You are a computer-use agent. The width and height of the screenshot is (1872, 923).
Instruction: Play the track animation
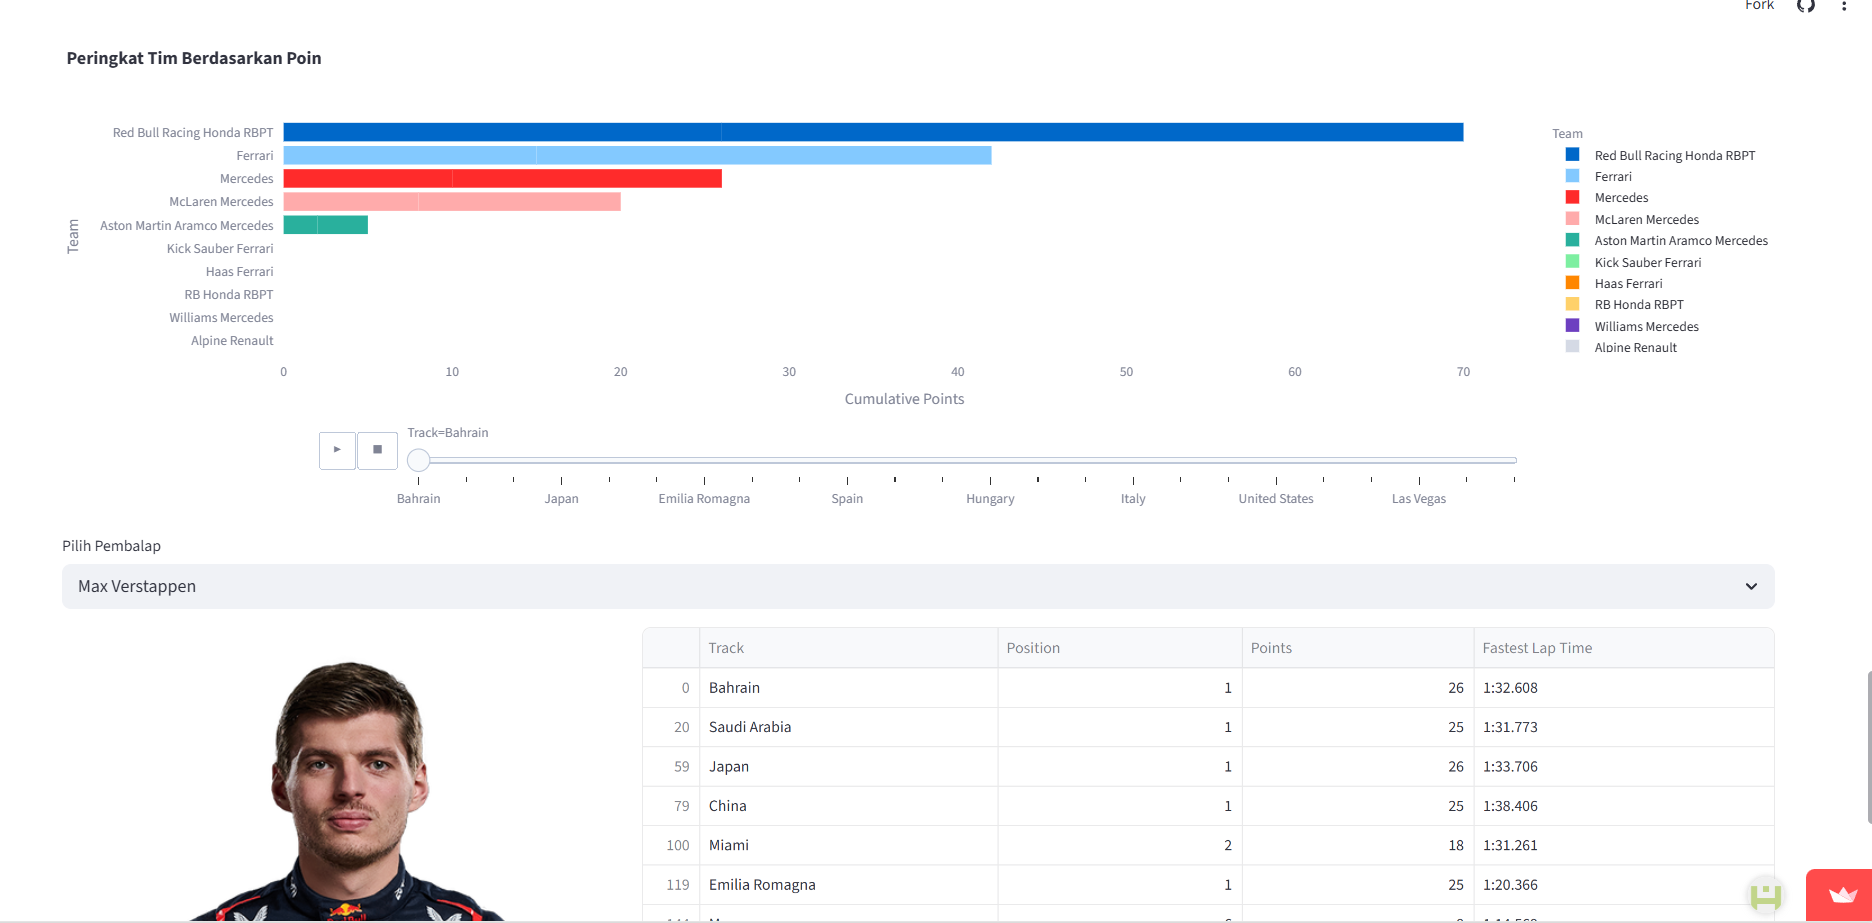pos(337,450)
